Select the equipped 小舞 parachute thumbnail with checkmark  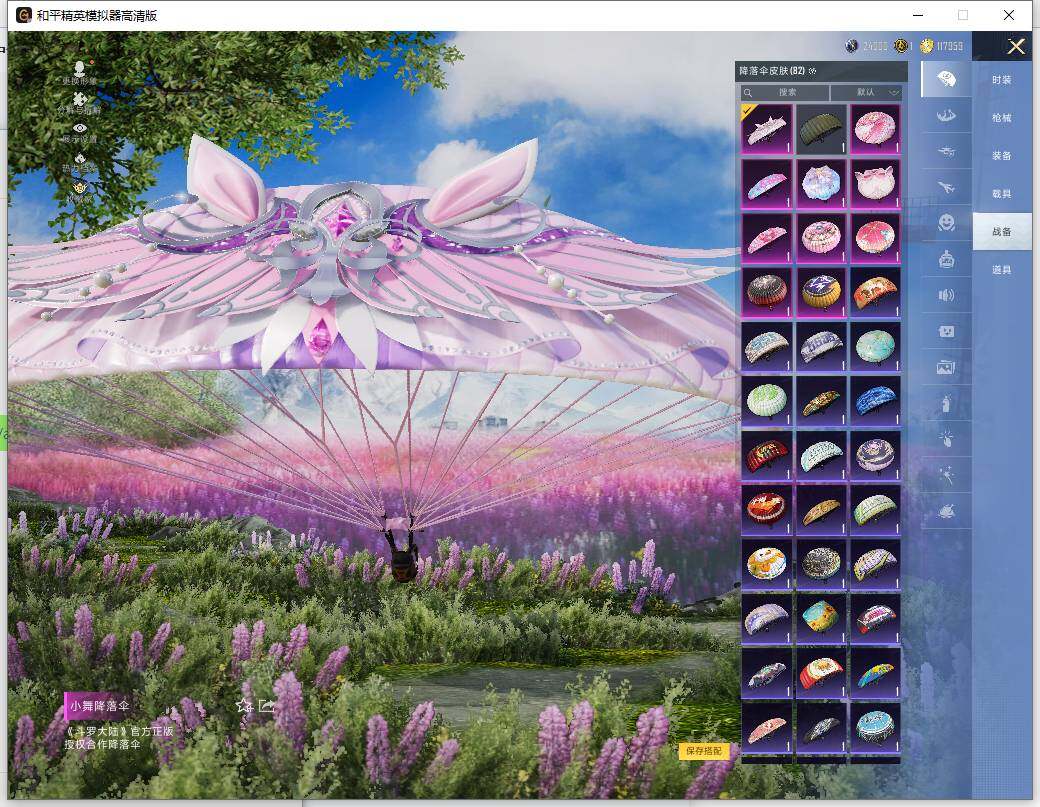click(766, 129)
